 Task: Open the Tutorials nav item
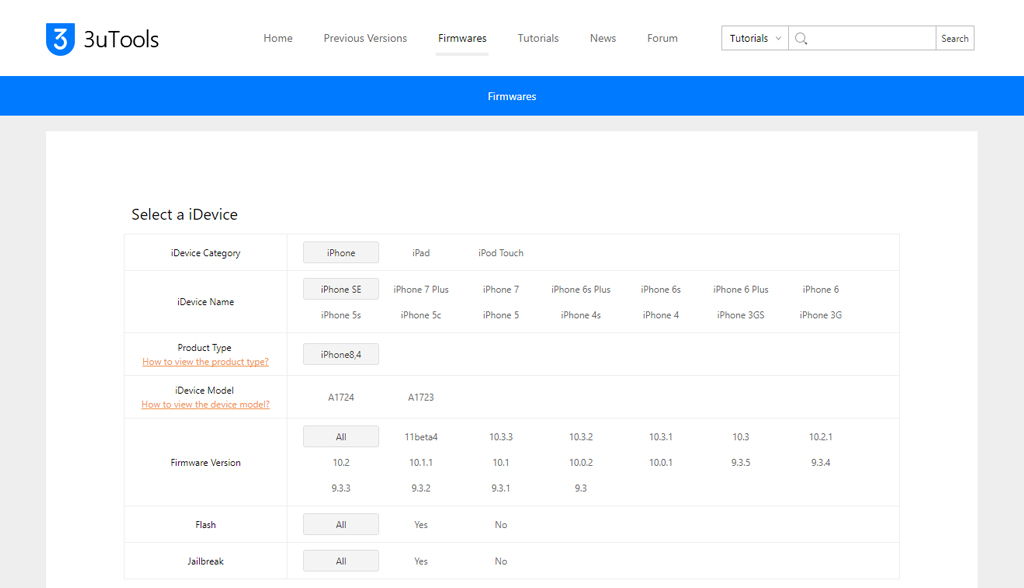pos(538,39)
